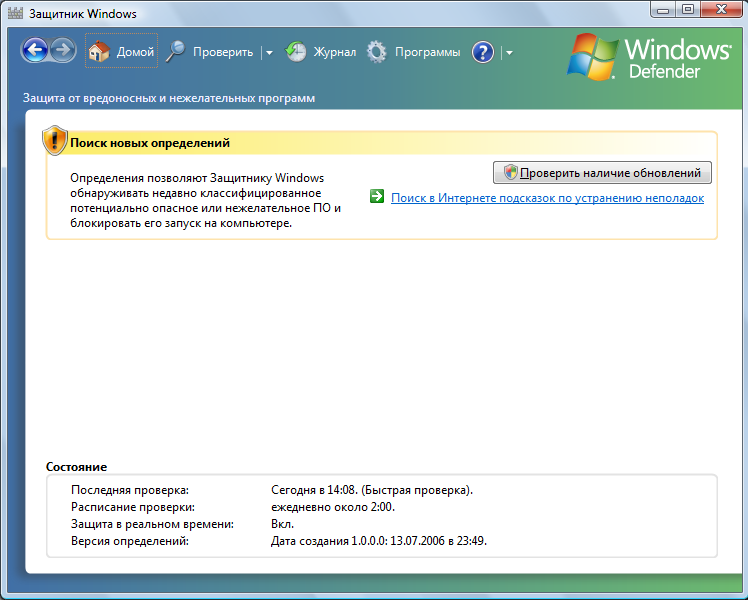This screenshot has height=600, width=748.
Task: Click the green arrow beside troubleshooting link
Action: click(x=377, y=196)
